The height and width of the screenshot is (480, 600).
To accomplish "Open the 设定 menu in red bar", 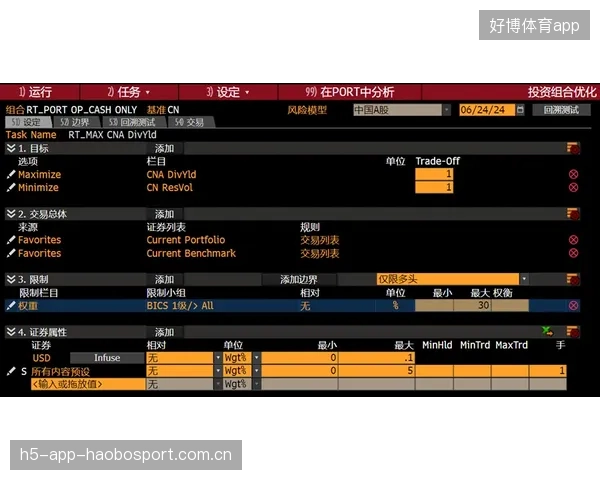I will 228,92.
